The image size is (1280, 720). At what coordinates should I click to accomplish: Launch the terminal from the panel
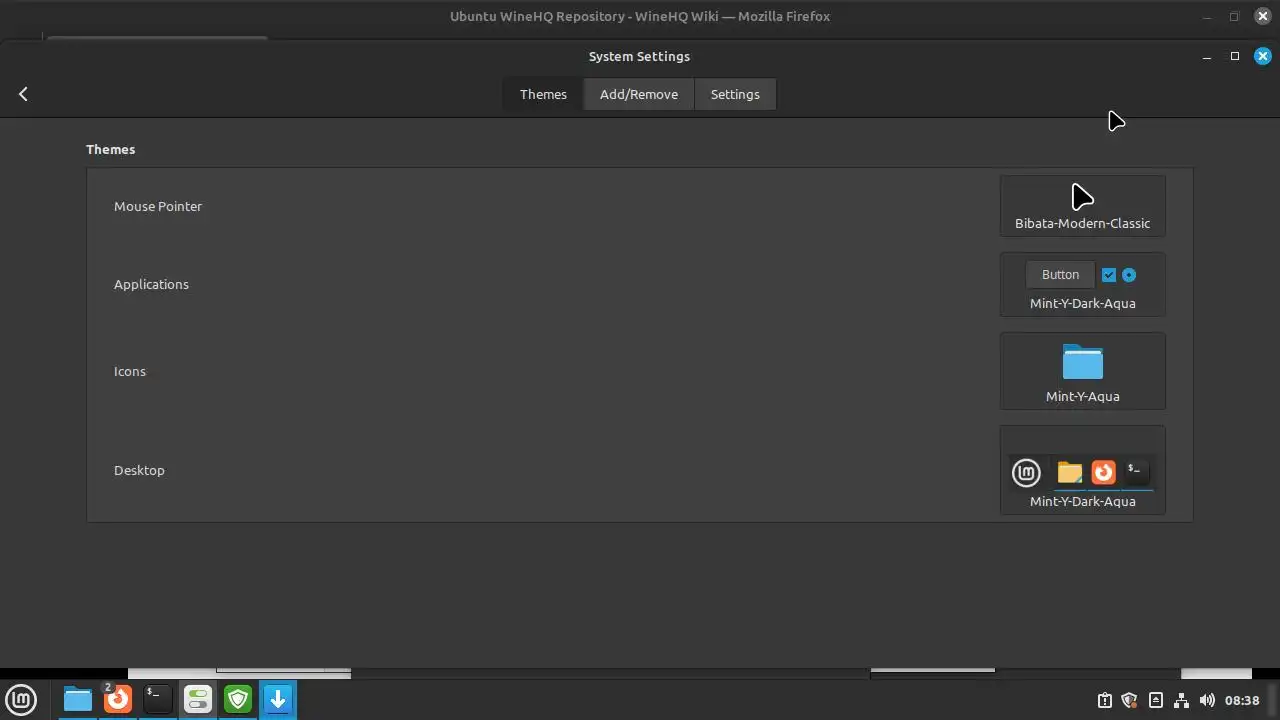click(x=158, y=699)
